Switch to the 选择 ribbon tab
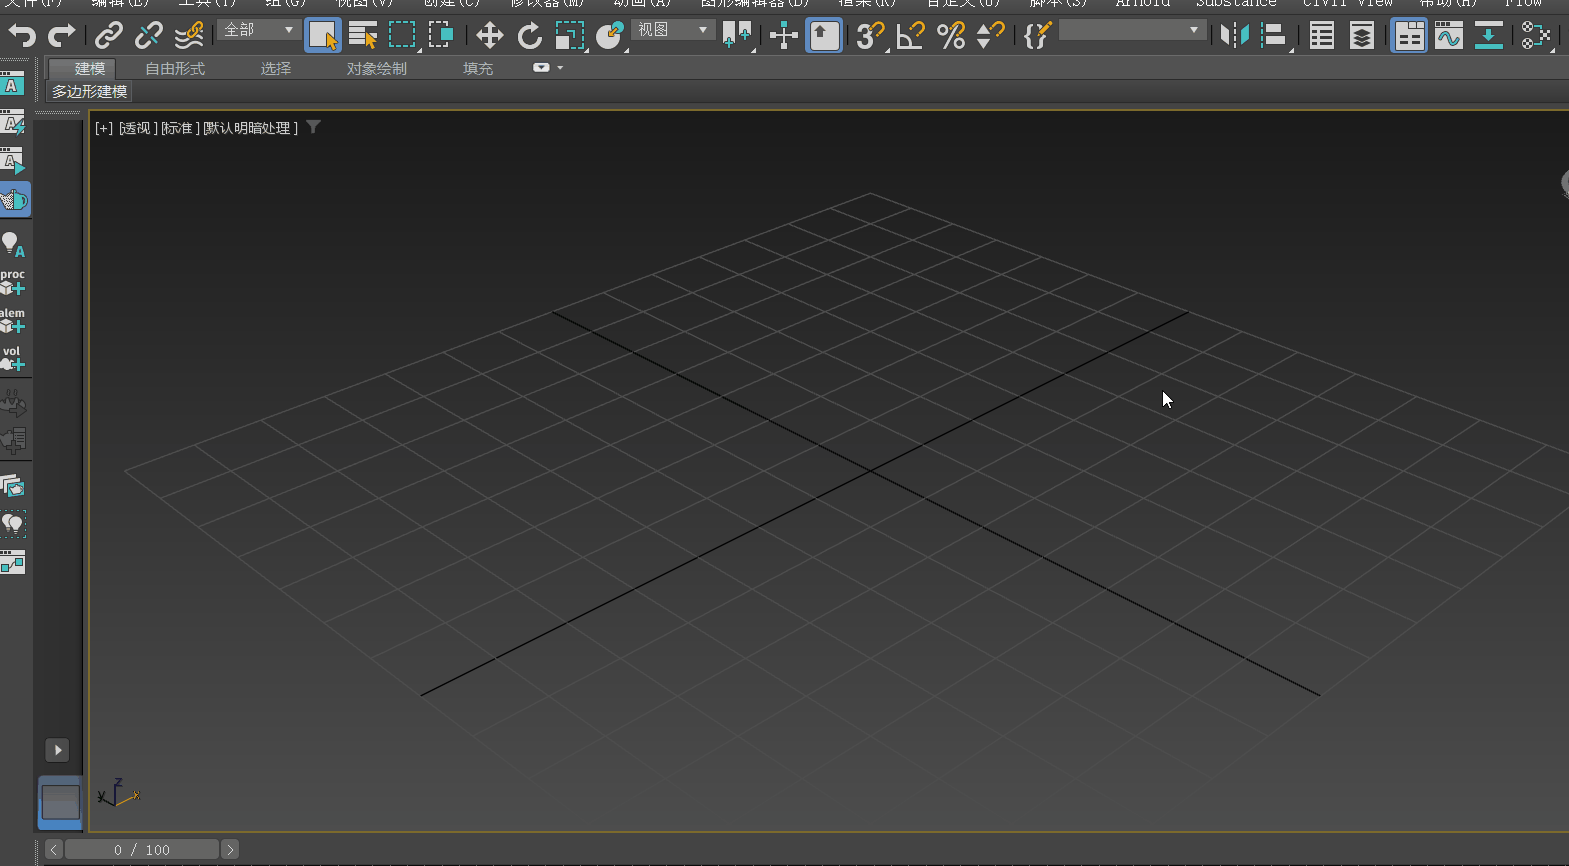Screen dimensions: 1569x866 [x=276, y=69]
